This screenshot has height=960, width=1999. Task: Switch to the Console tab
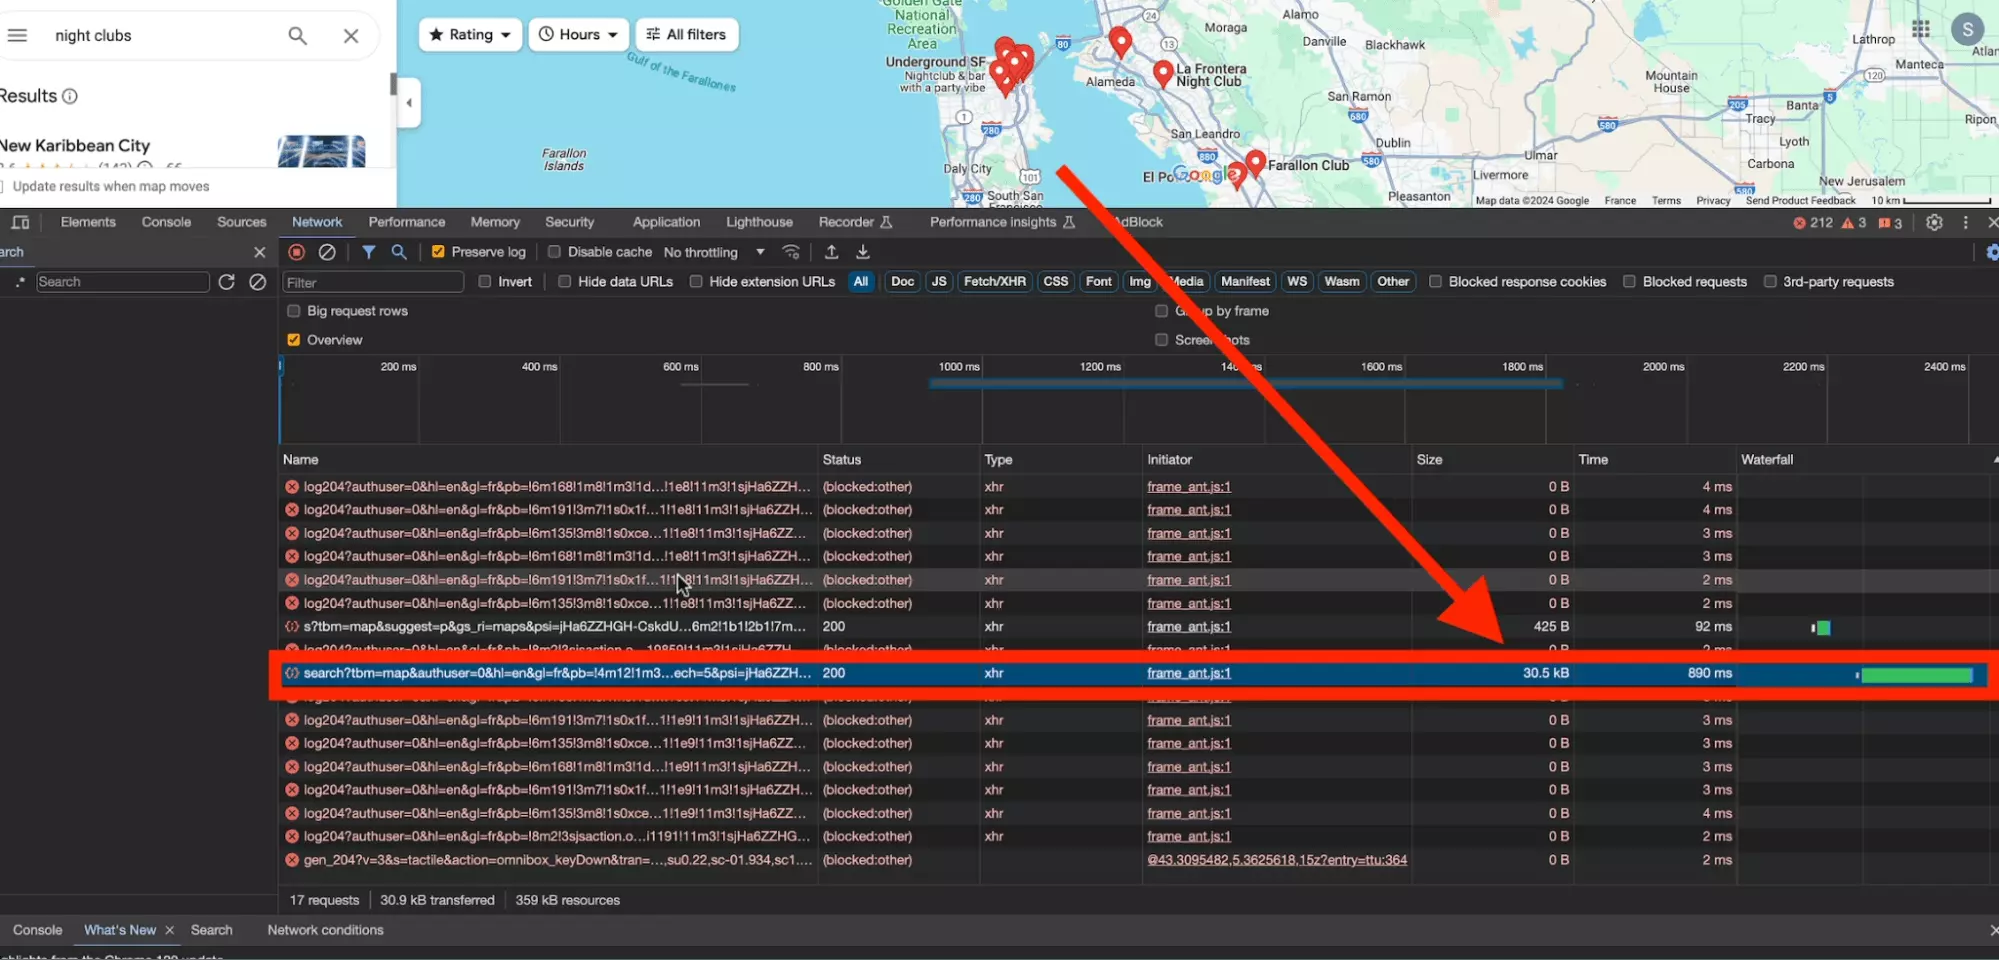tap(166, 222)
